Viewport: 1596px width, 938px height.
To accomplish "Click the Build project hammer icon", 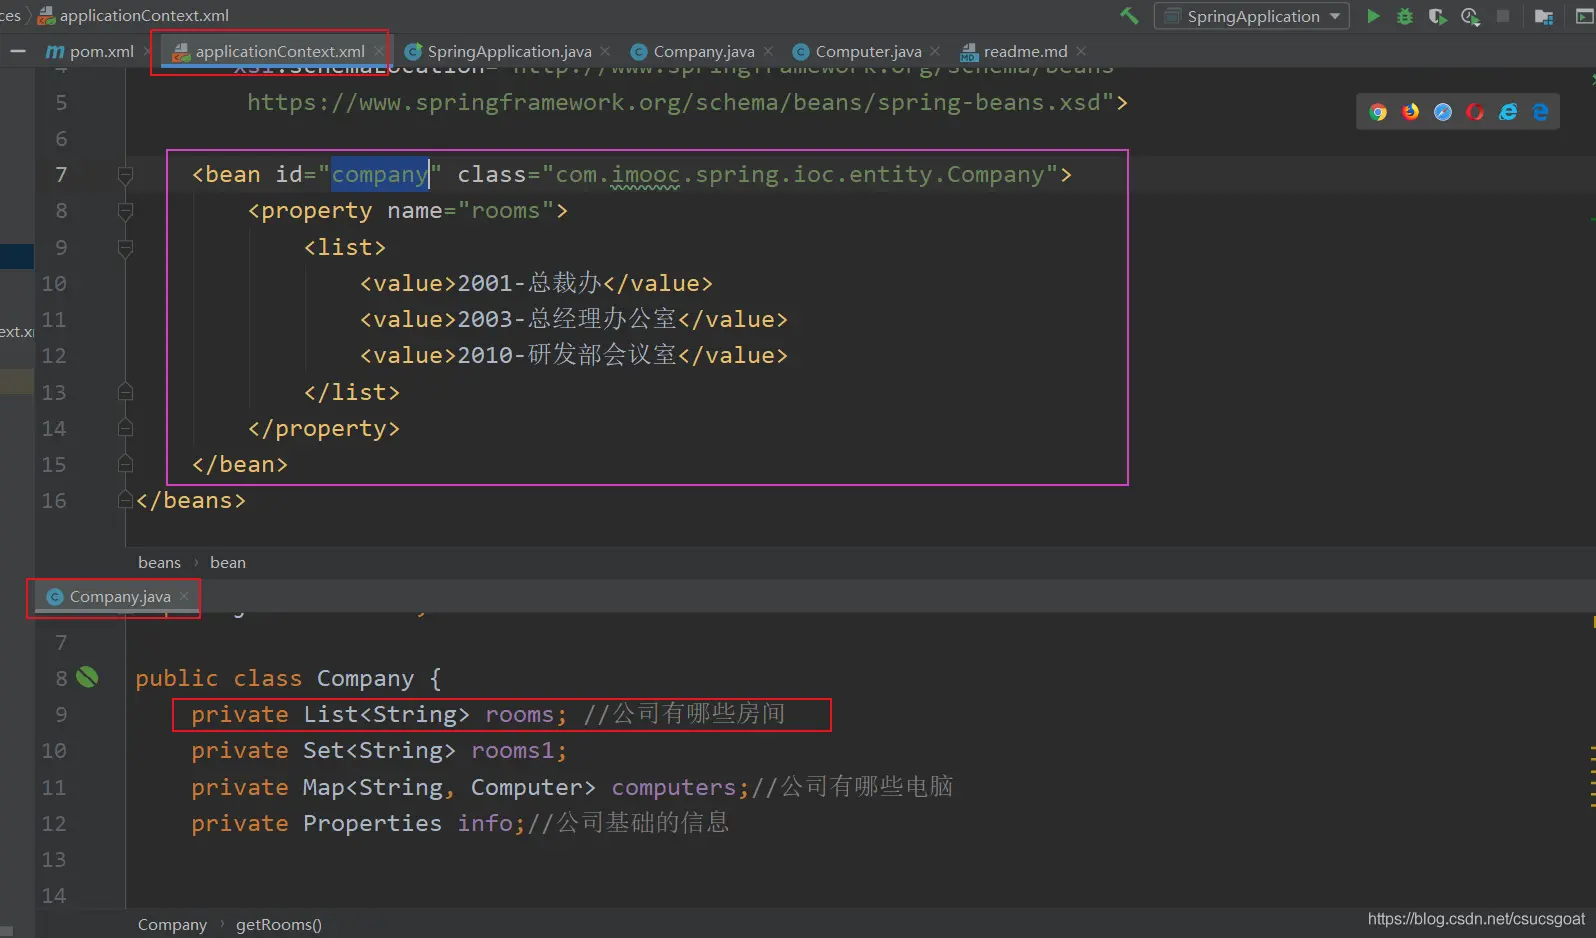I will click(x=1129, y=16).
